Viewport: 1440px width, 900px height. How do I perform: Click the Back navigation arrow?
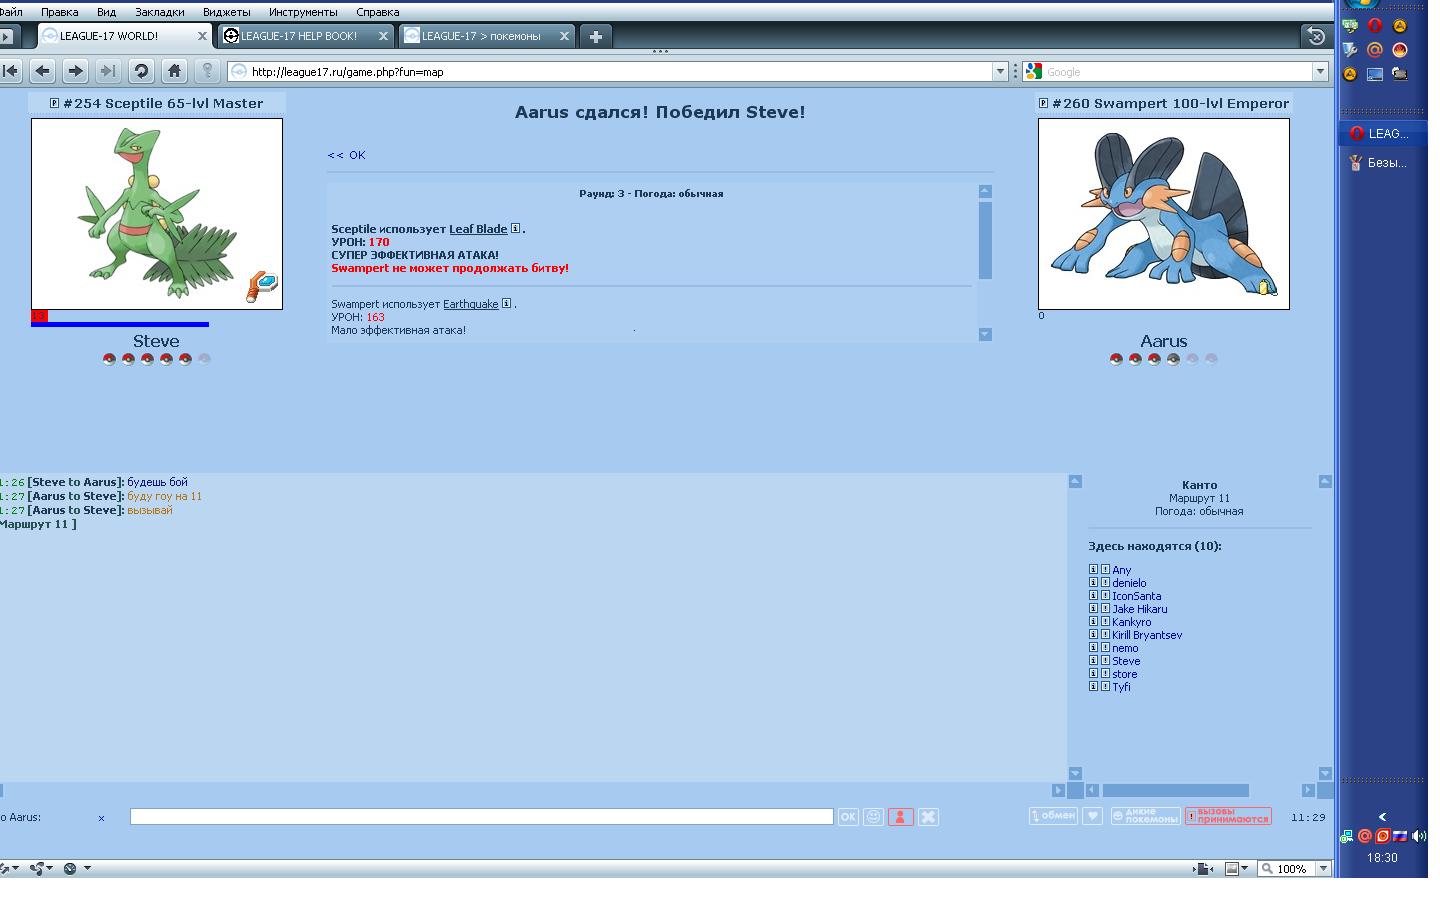(x=42, y=71)
